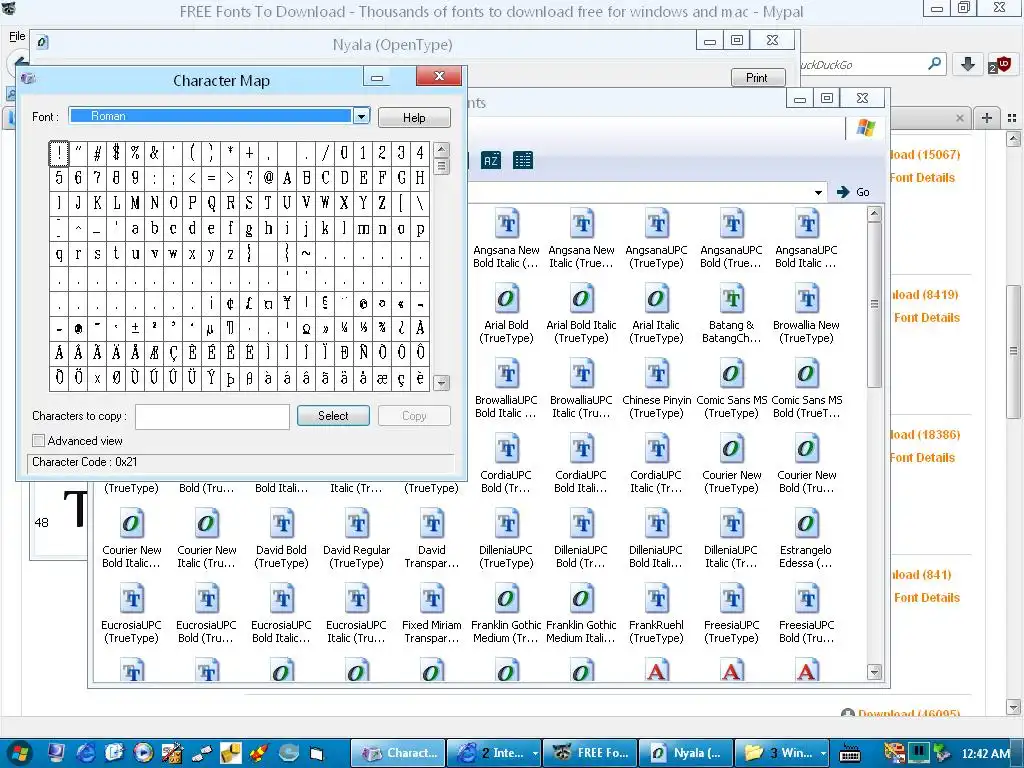Click the Windows Start button
Image resolution: width=1024 pixels, height=768 pixels.
click(20, 753)
